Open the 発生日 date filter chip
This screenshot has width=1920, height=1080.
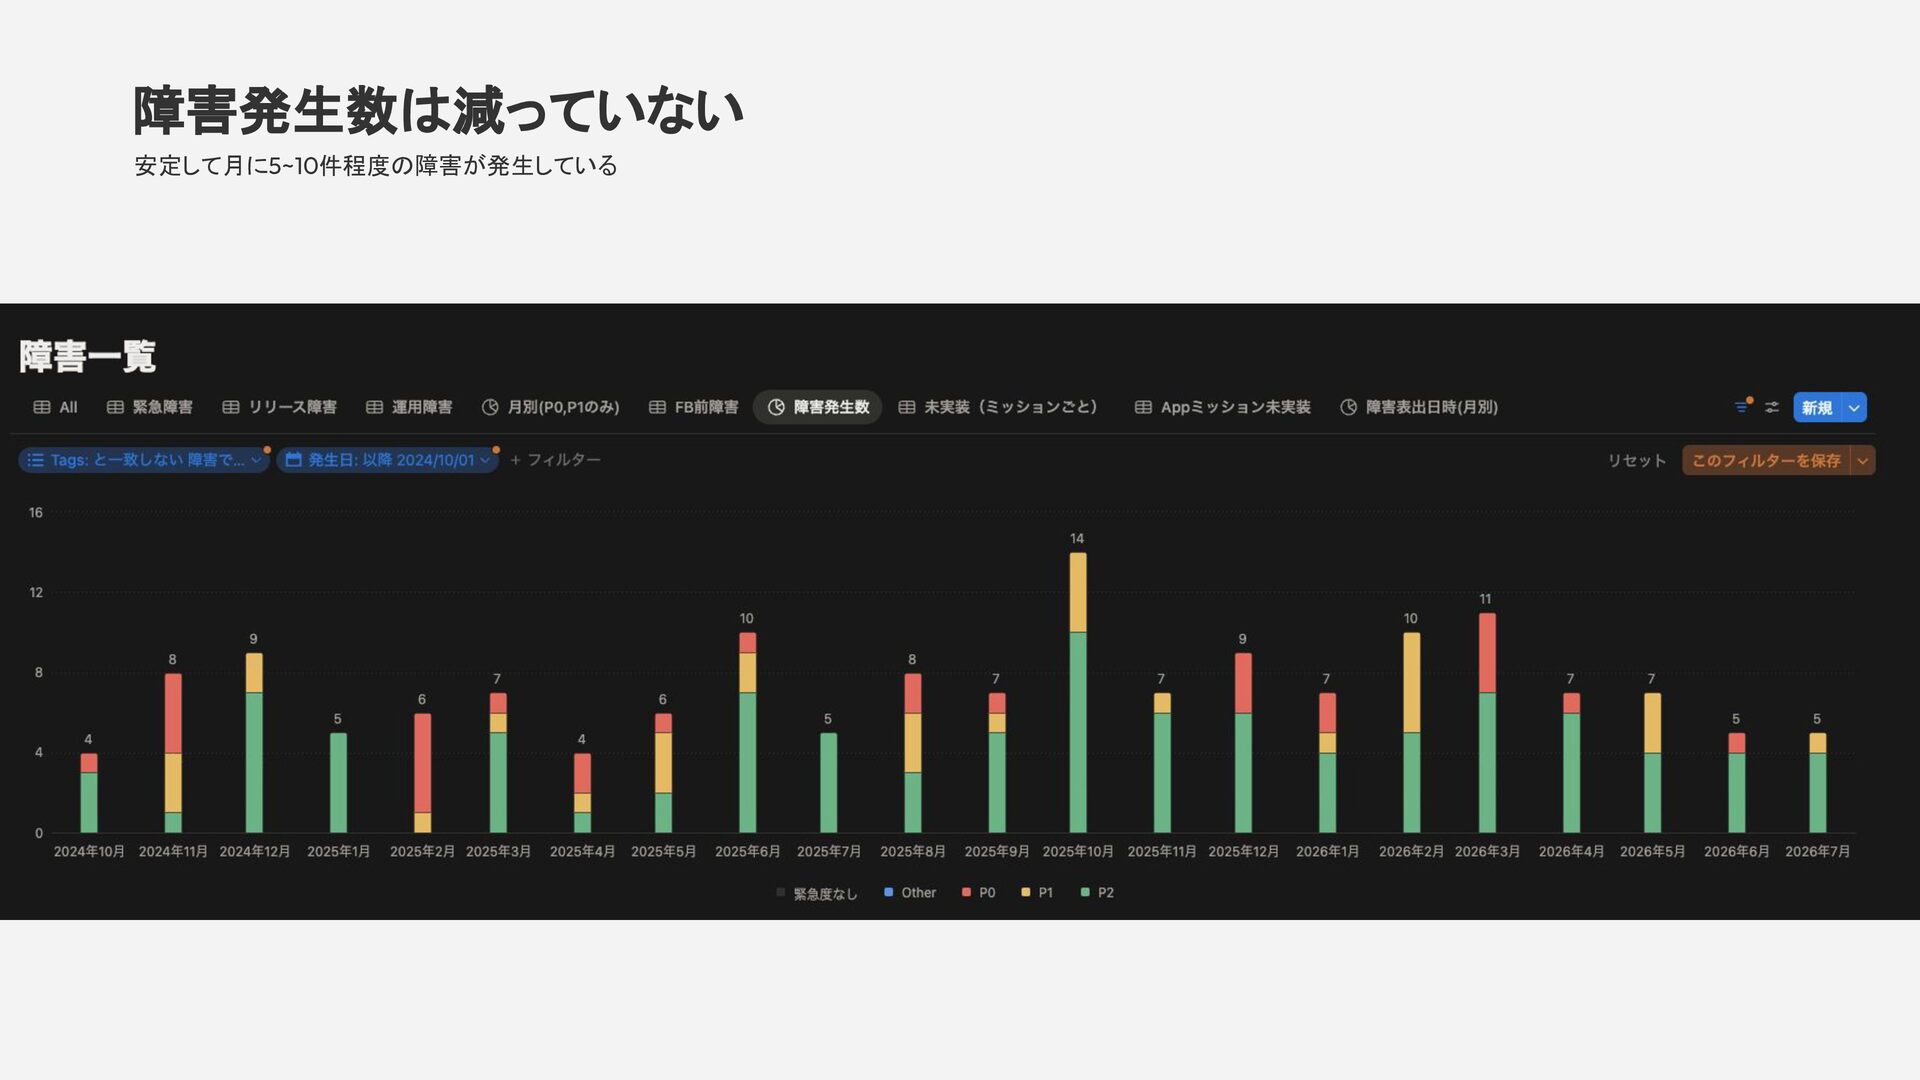coord(388,460)
